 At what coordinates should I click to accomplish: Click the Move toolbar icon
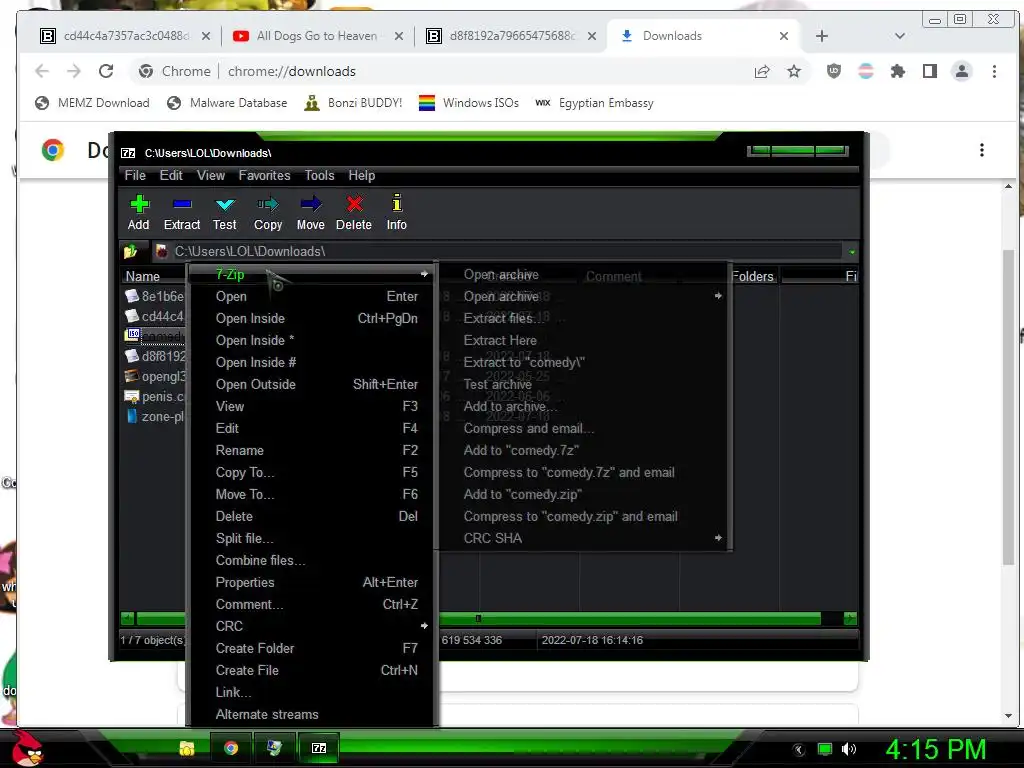pyautogui.click(x=311, y=212)
